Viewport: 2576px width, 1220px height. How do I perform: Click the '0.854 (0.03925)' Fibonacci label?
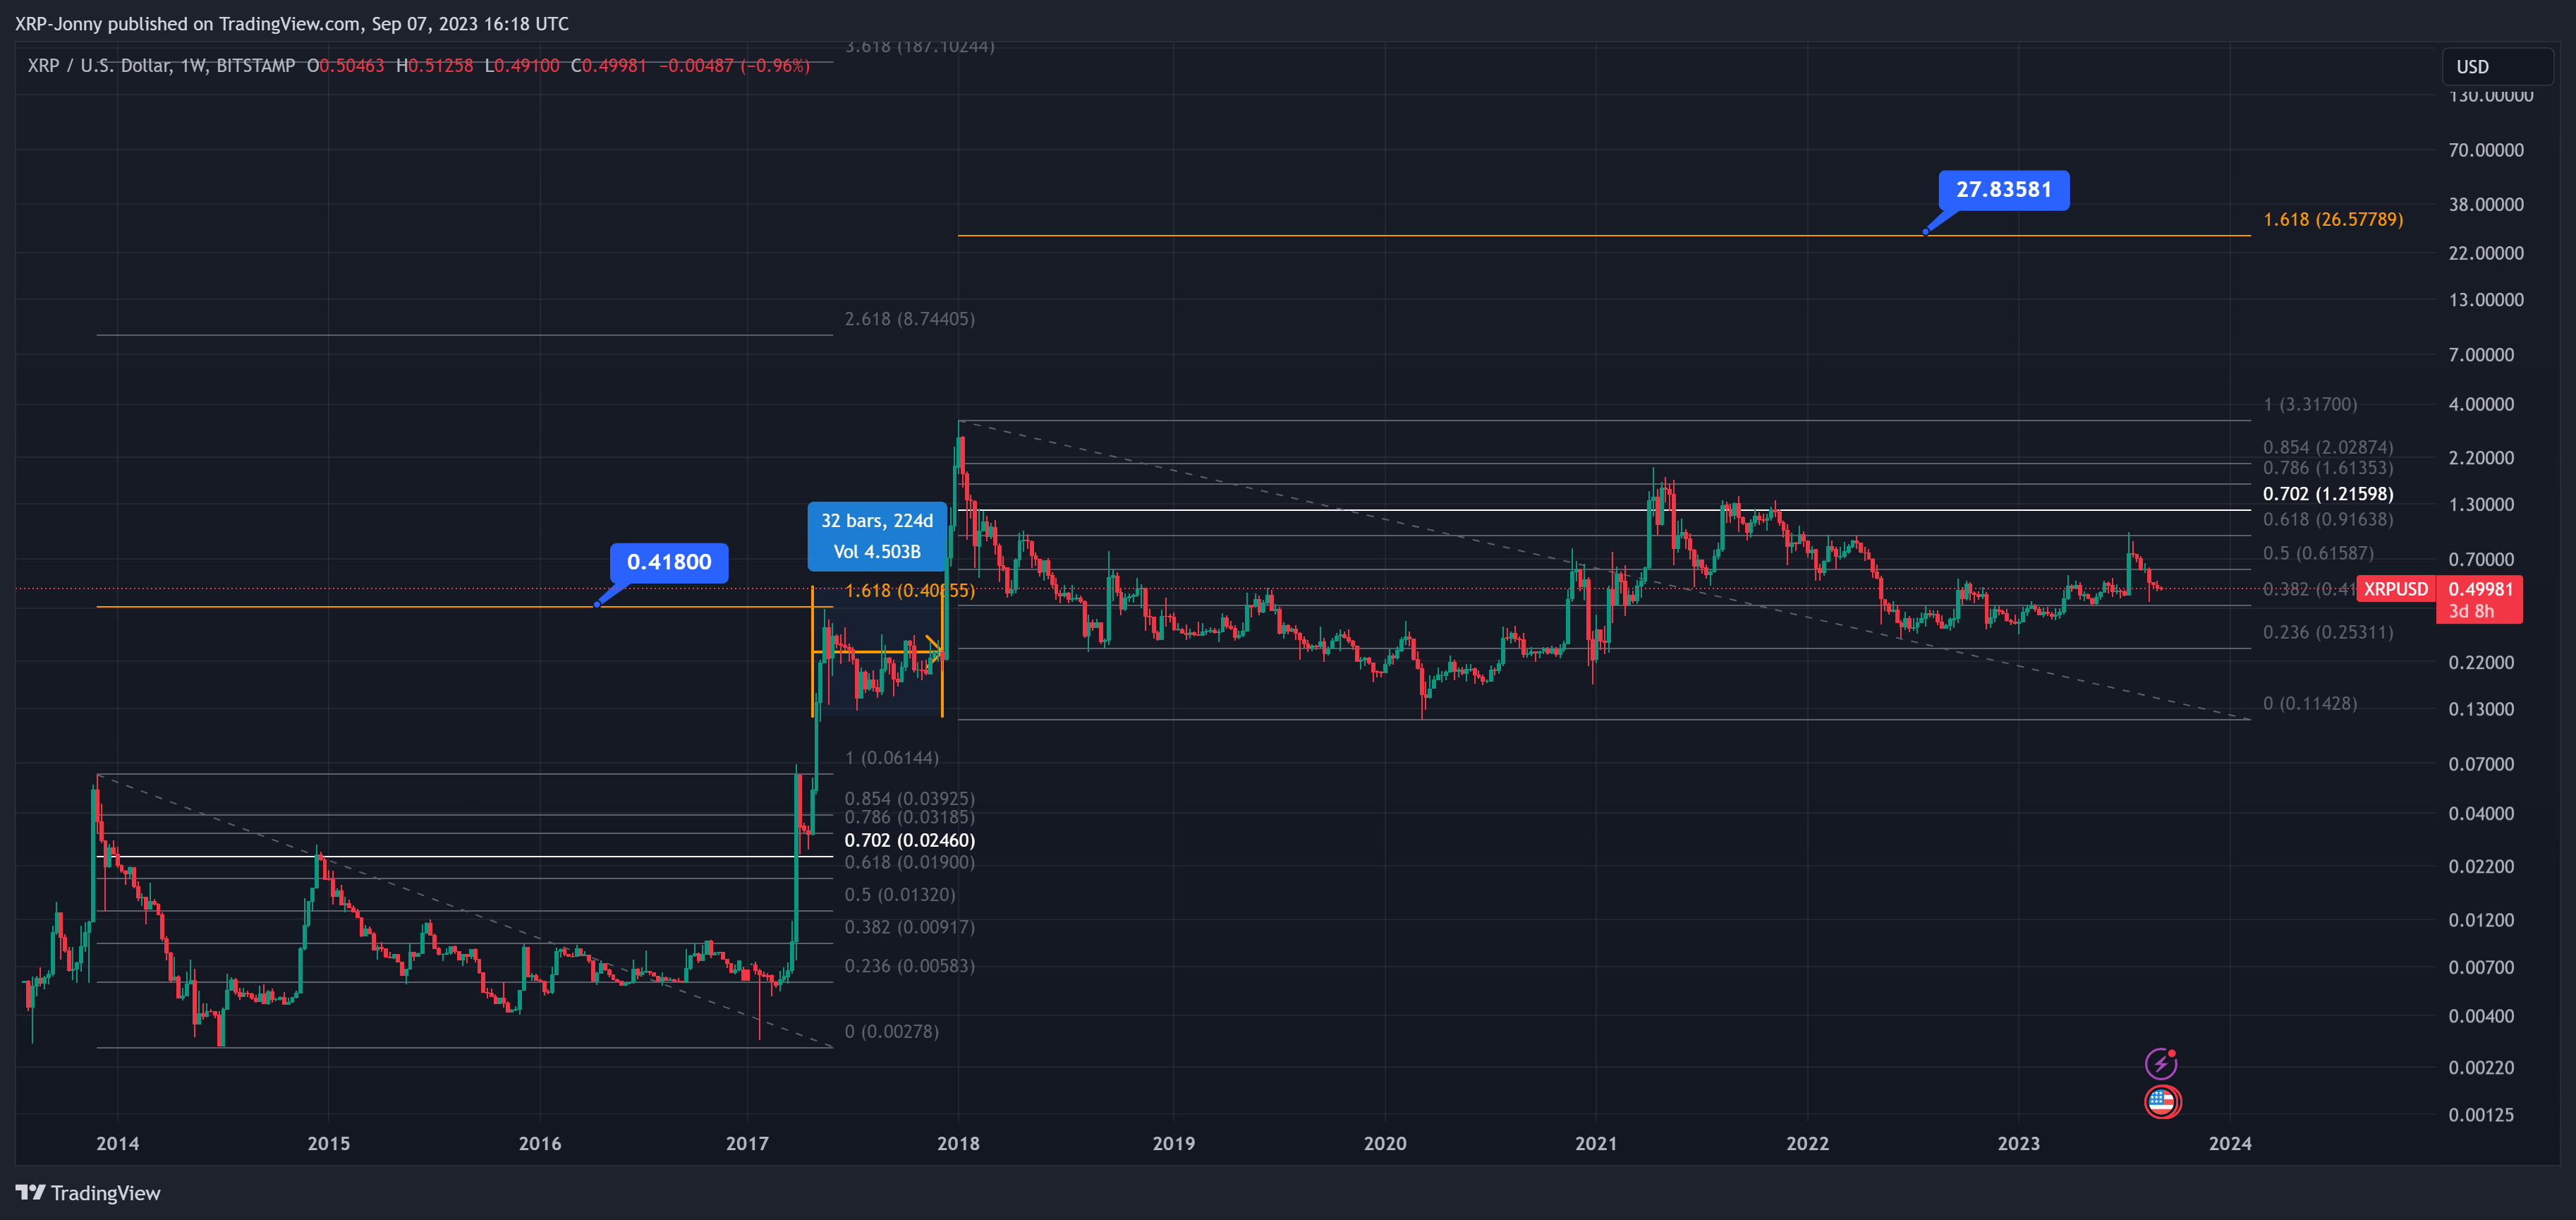tap(909, 798)
